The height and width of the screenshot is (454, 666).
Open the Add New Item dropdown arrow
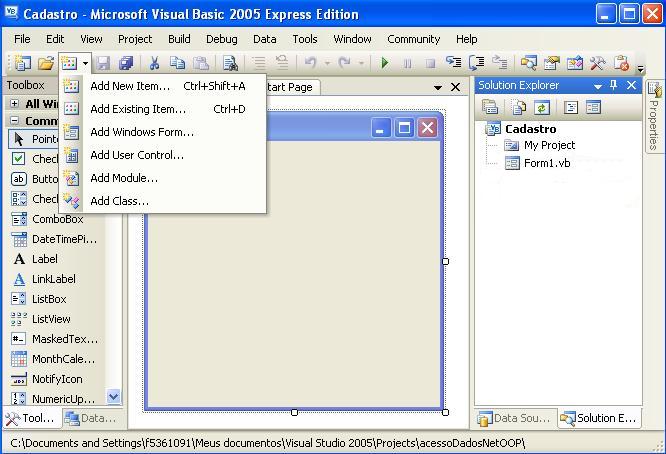click(85, 63)
